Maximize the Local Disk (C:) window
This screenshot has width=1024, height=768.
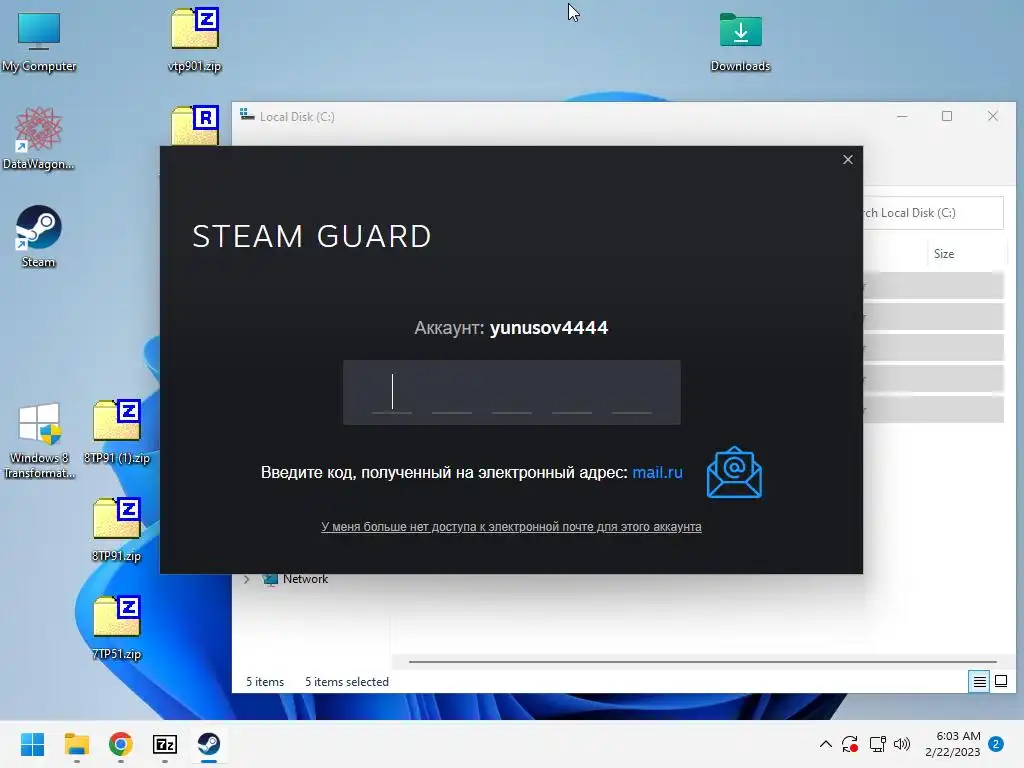click(947, 116)
